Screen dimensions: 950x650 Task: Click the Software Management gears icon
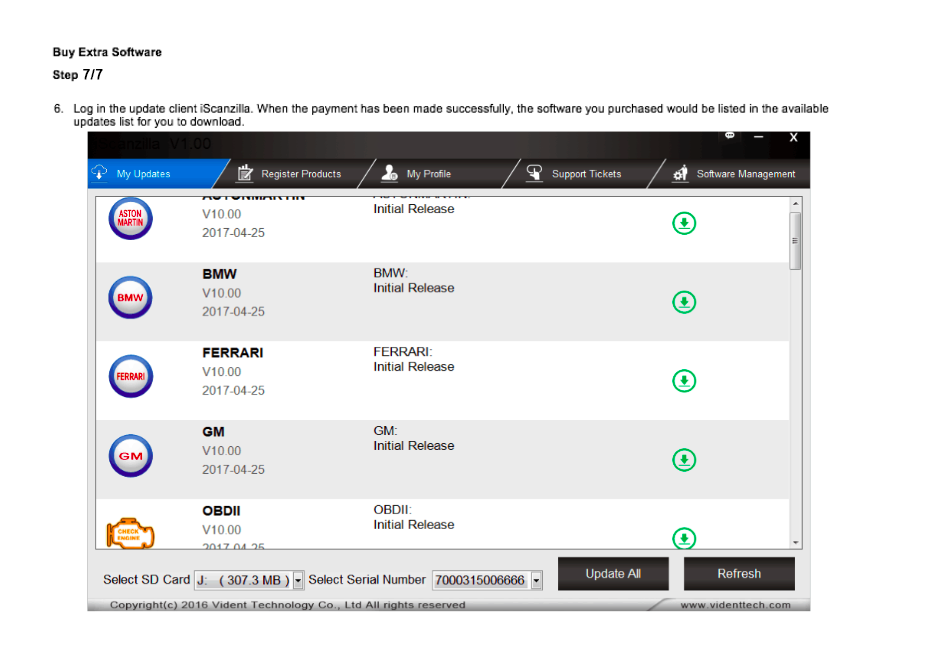tap(680, 173)
